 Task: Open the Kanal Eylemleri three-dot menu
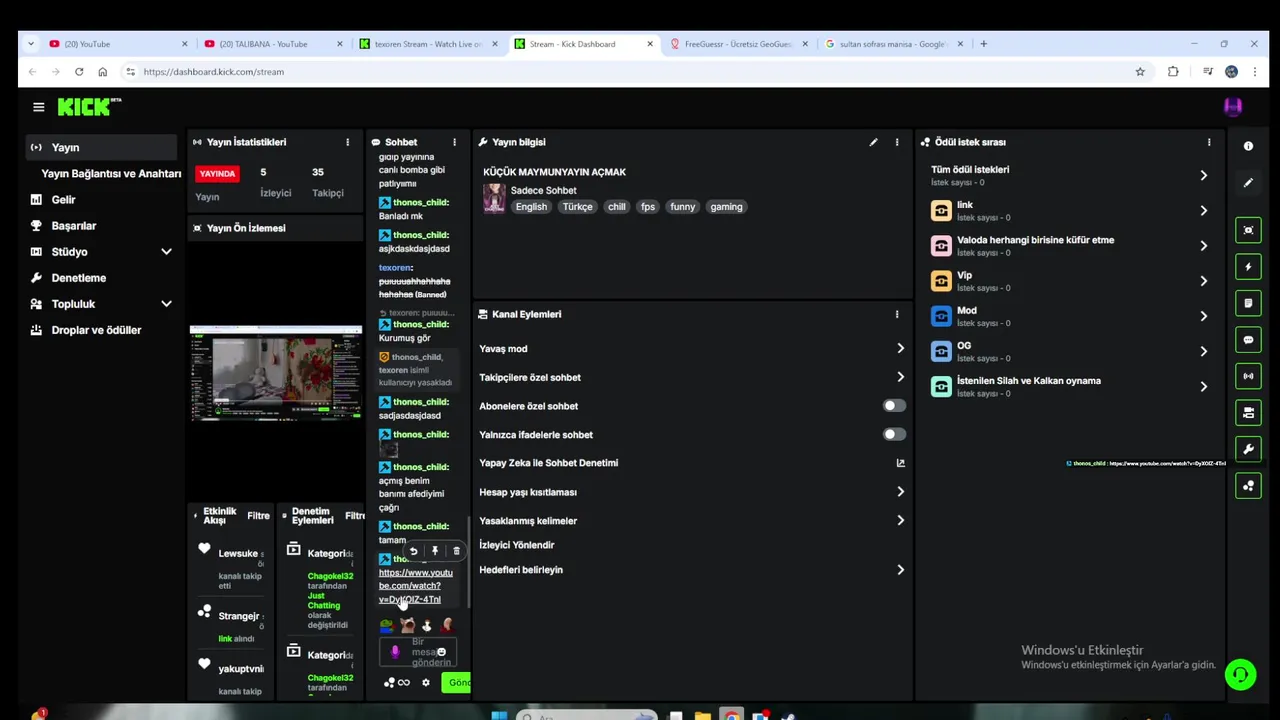pyautogui.click(x=897, y=314)
